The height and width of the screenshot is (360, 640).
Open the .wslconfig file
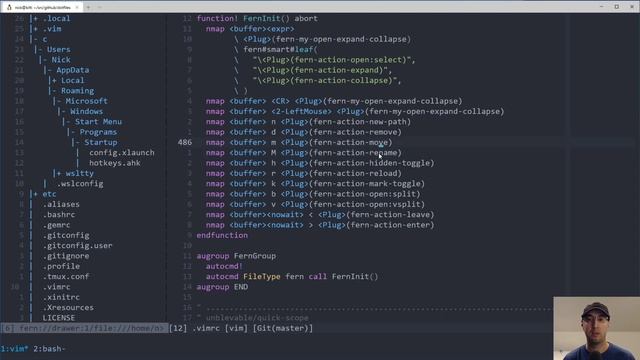click(80, 184)
